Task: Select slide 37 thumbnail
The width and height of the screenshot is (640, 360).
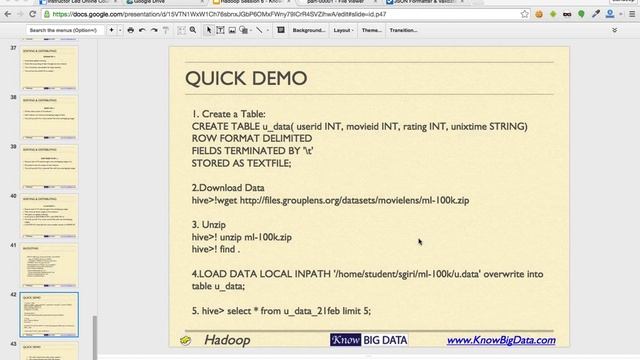Action: (49, 67)
